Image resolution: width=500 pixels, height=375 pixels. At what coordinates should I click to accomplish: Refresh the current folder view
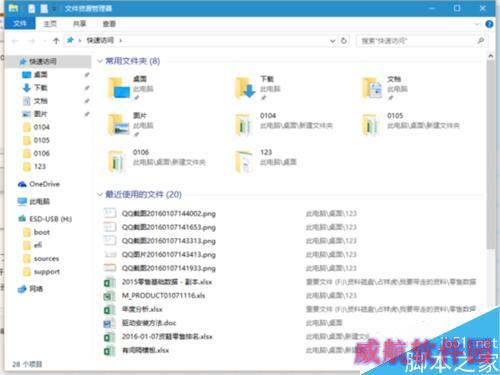[344, 41]
